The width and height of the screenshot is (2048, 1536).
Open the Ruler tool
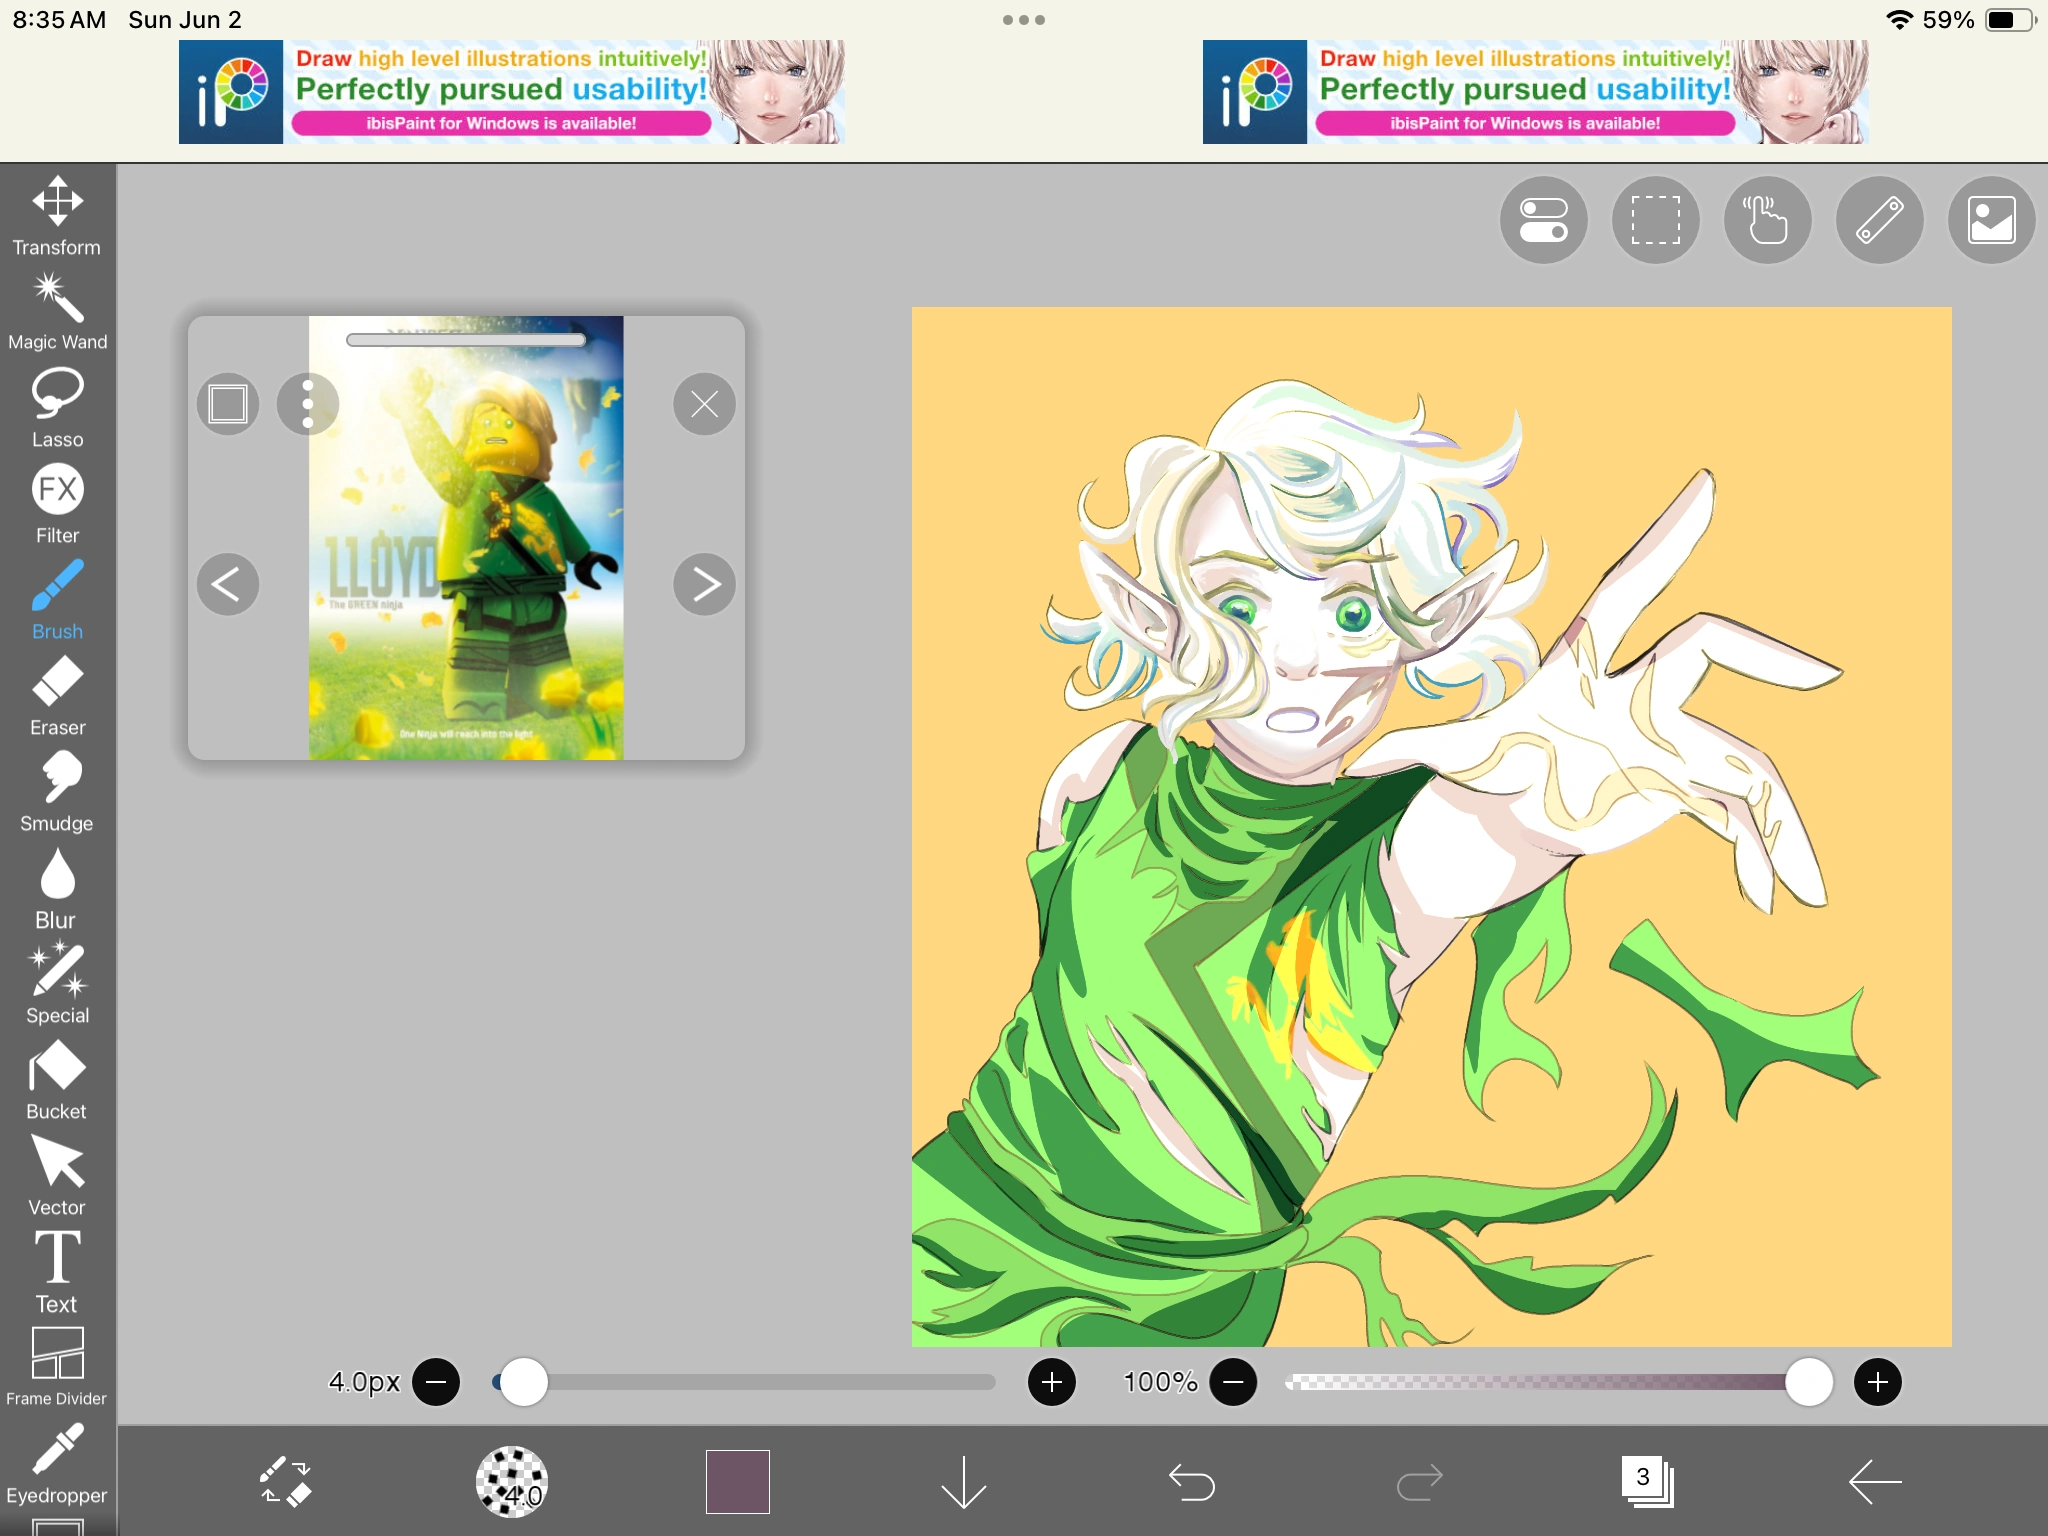(1879, 221)
